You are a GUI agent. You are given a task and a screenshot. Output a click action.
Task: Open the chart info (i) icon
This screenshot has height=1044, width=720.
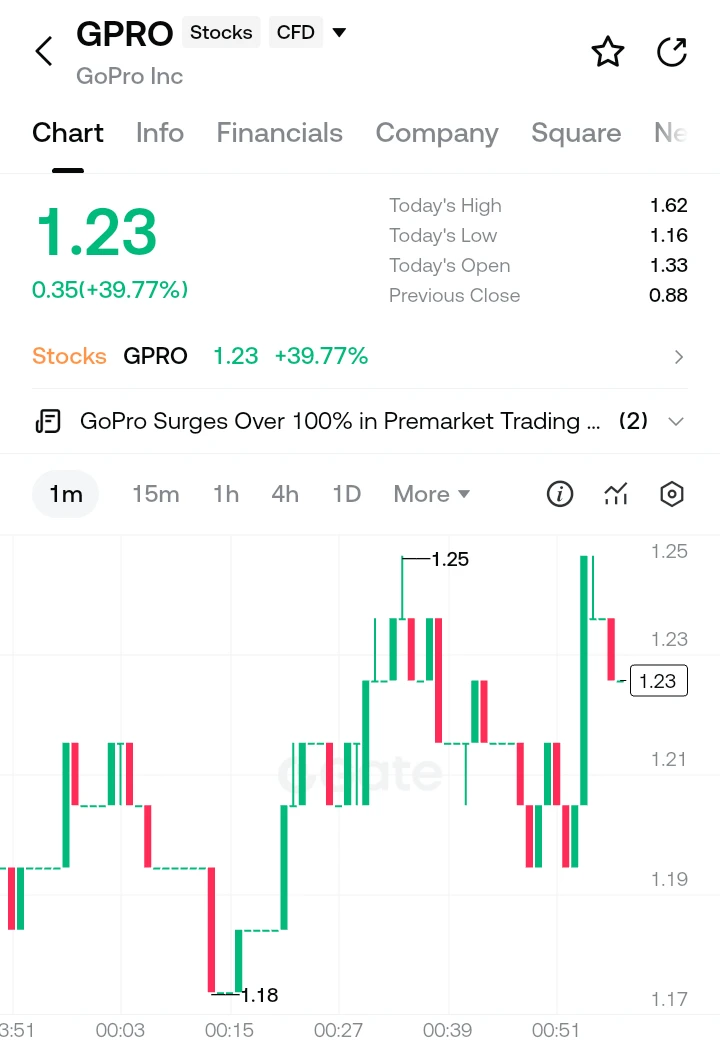tap(559, 494)
